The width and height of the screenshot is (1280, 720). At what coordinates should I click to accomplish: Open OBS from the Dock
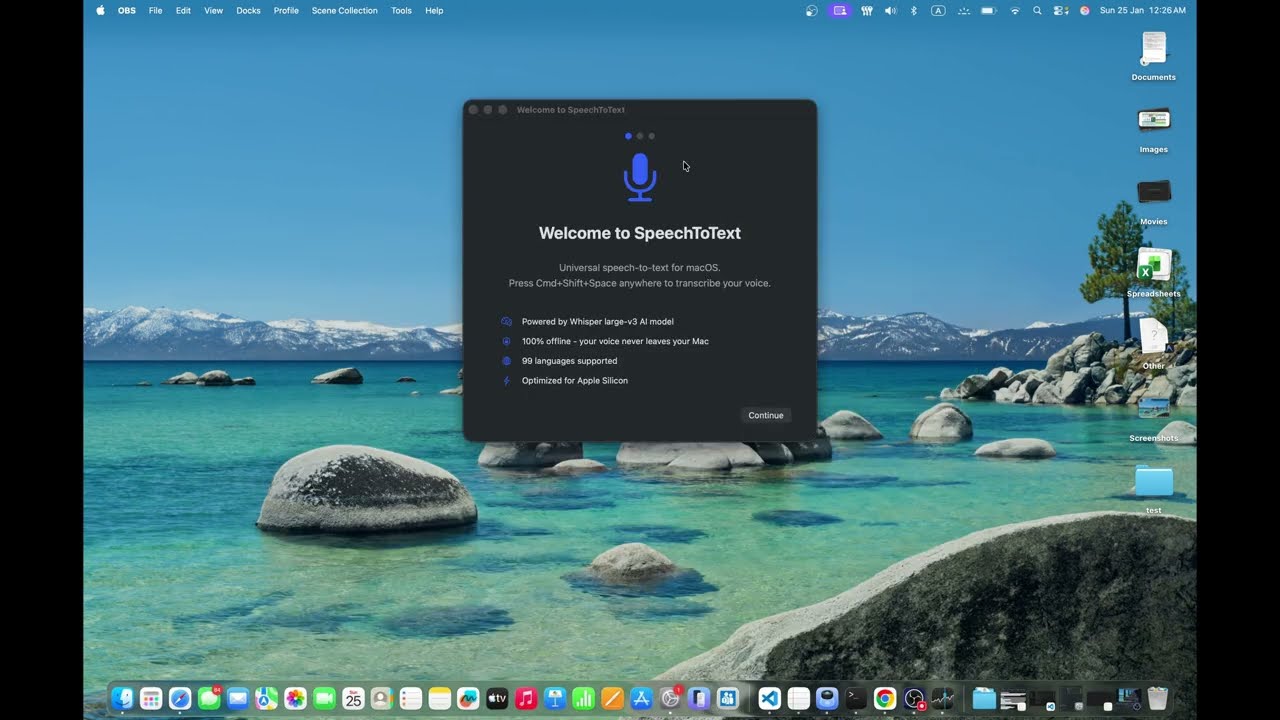tap(914, 698)
